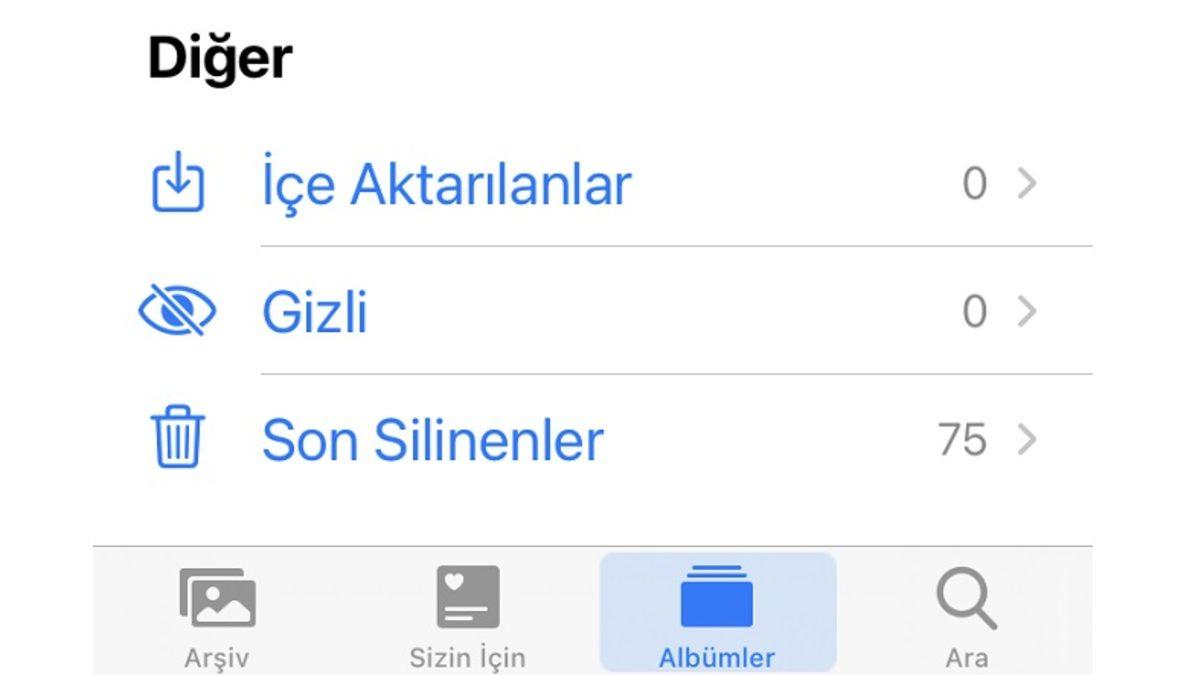Expand the İçe Aktarılanlar row chevron

[x=1030, y=184]
